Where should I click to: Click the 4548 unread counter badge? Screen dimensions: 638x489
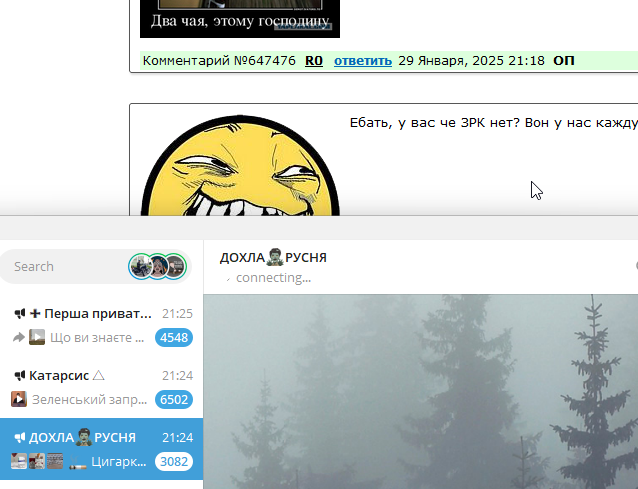click(174, 338)
